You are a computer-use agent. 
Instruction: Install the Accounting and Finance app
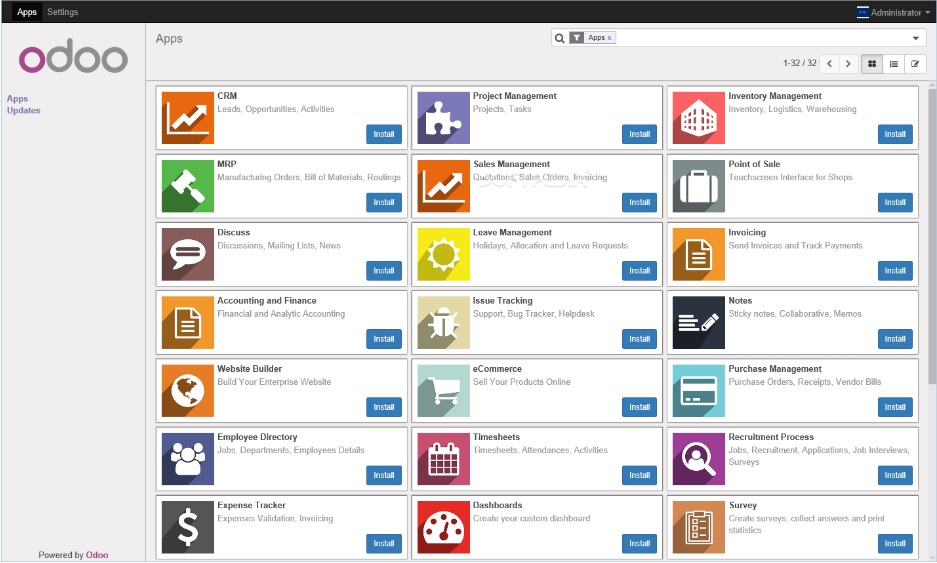tap(384, 339)
